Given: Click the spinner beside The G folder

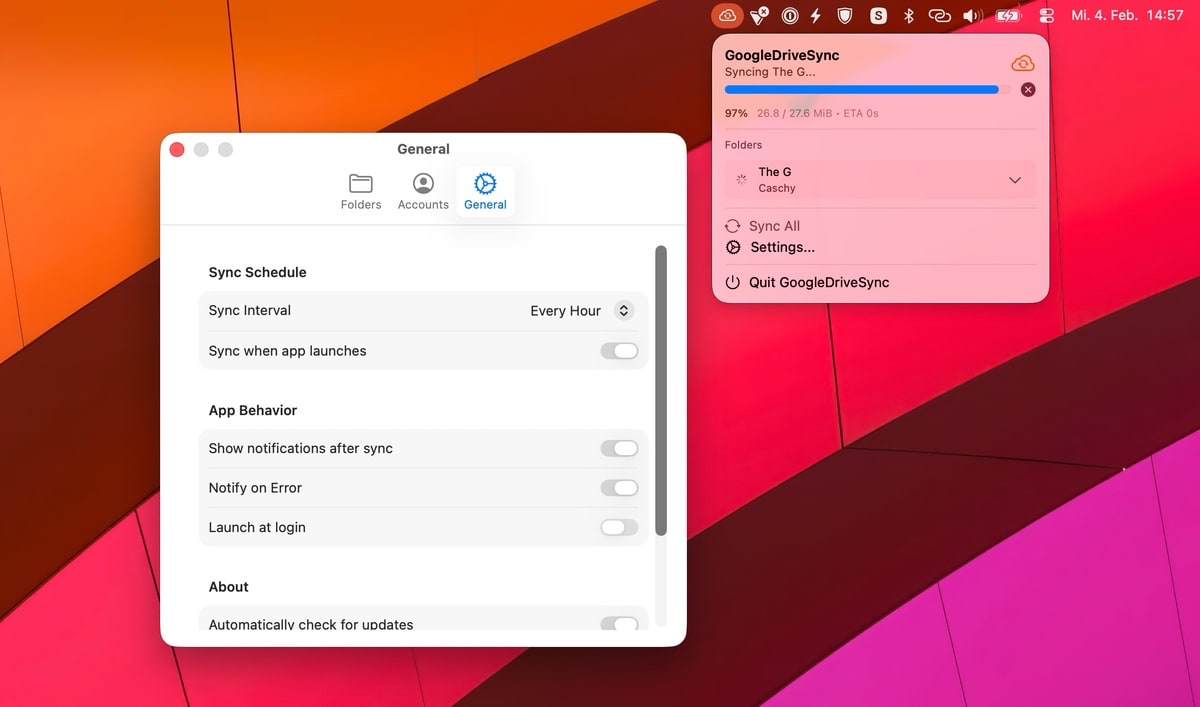Looking at the screenshot, I should (741, 179).
